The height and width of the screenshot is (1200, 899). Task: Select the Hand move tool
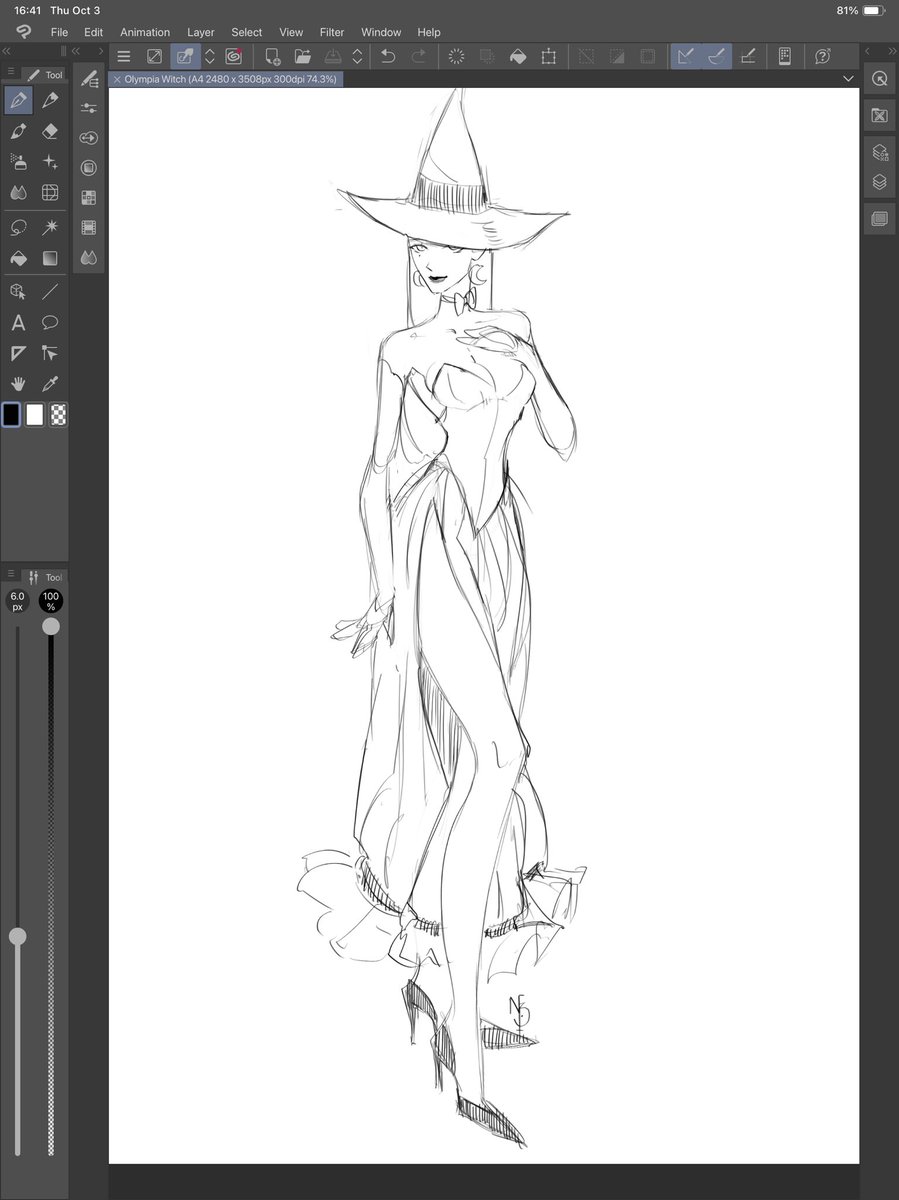pos(18,384)
